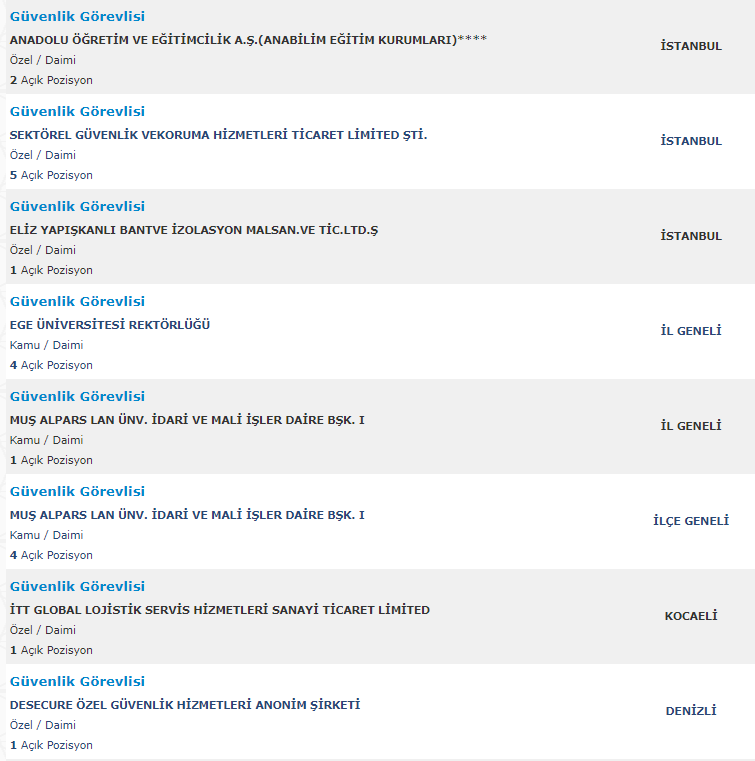Viewport: 755px width, 761px height.
Task: Click İSTANBUL label on Eliz Yapışkanlı row
Action: (x=691, y=236)
